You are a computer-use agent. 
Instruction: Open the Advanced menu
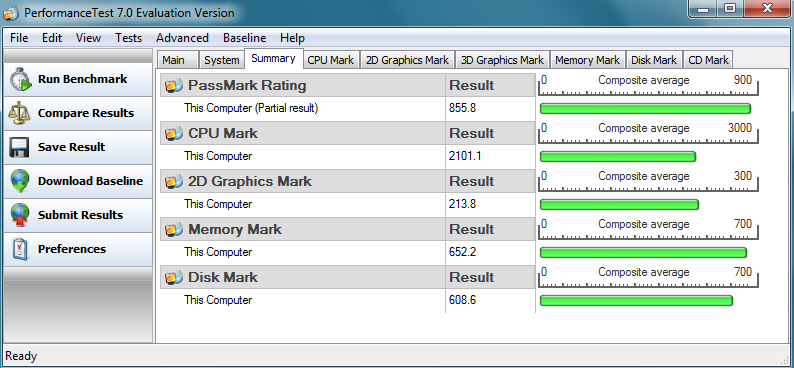pyautogui.click(x=182, y=38)
